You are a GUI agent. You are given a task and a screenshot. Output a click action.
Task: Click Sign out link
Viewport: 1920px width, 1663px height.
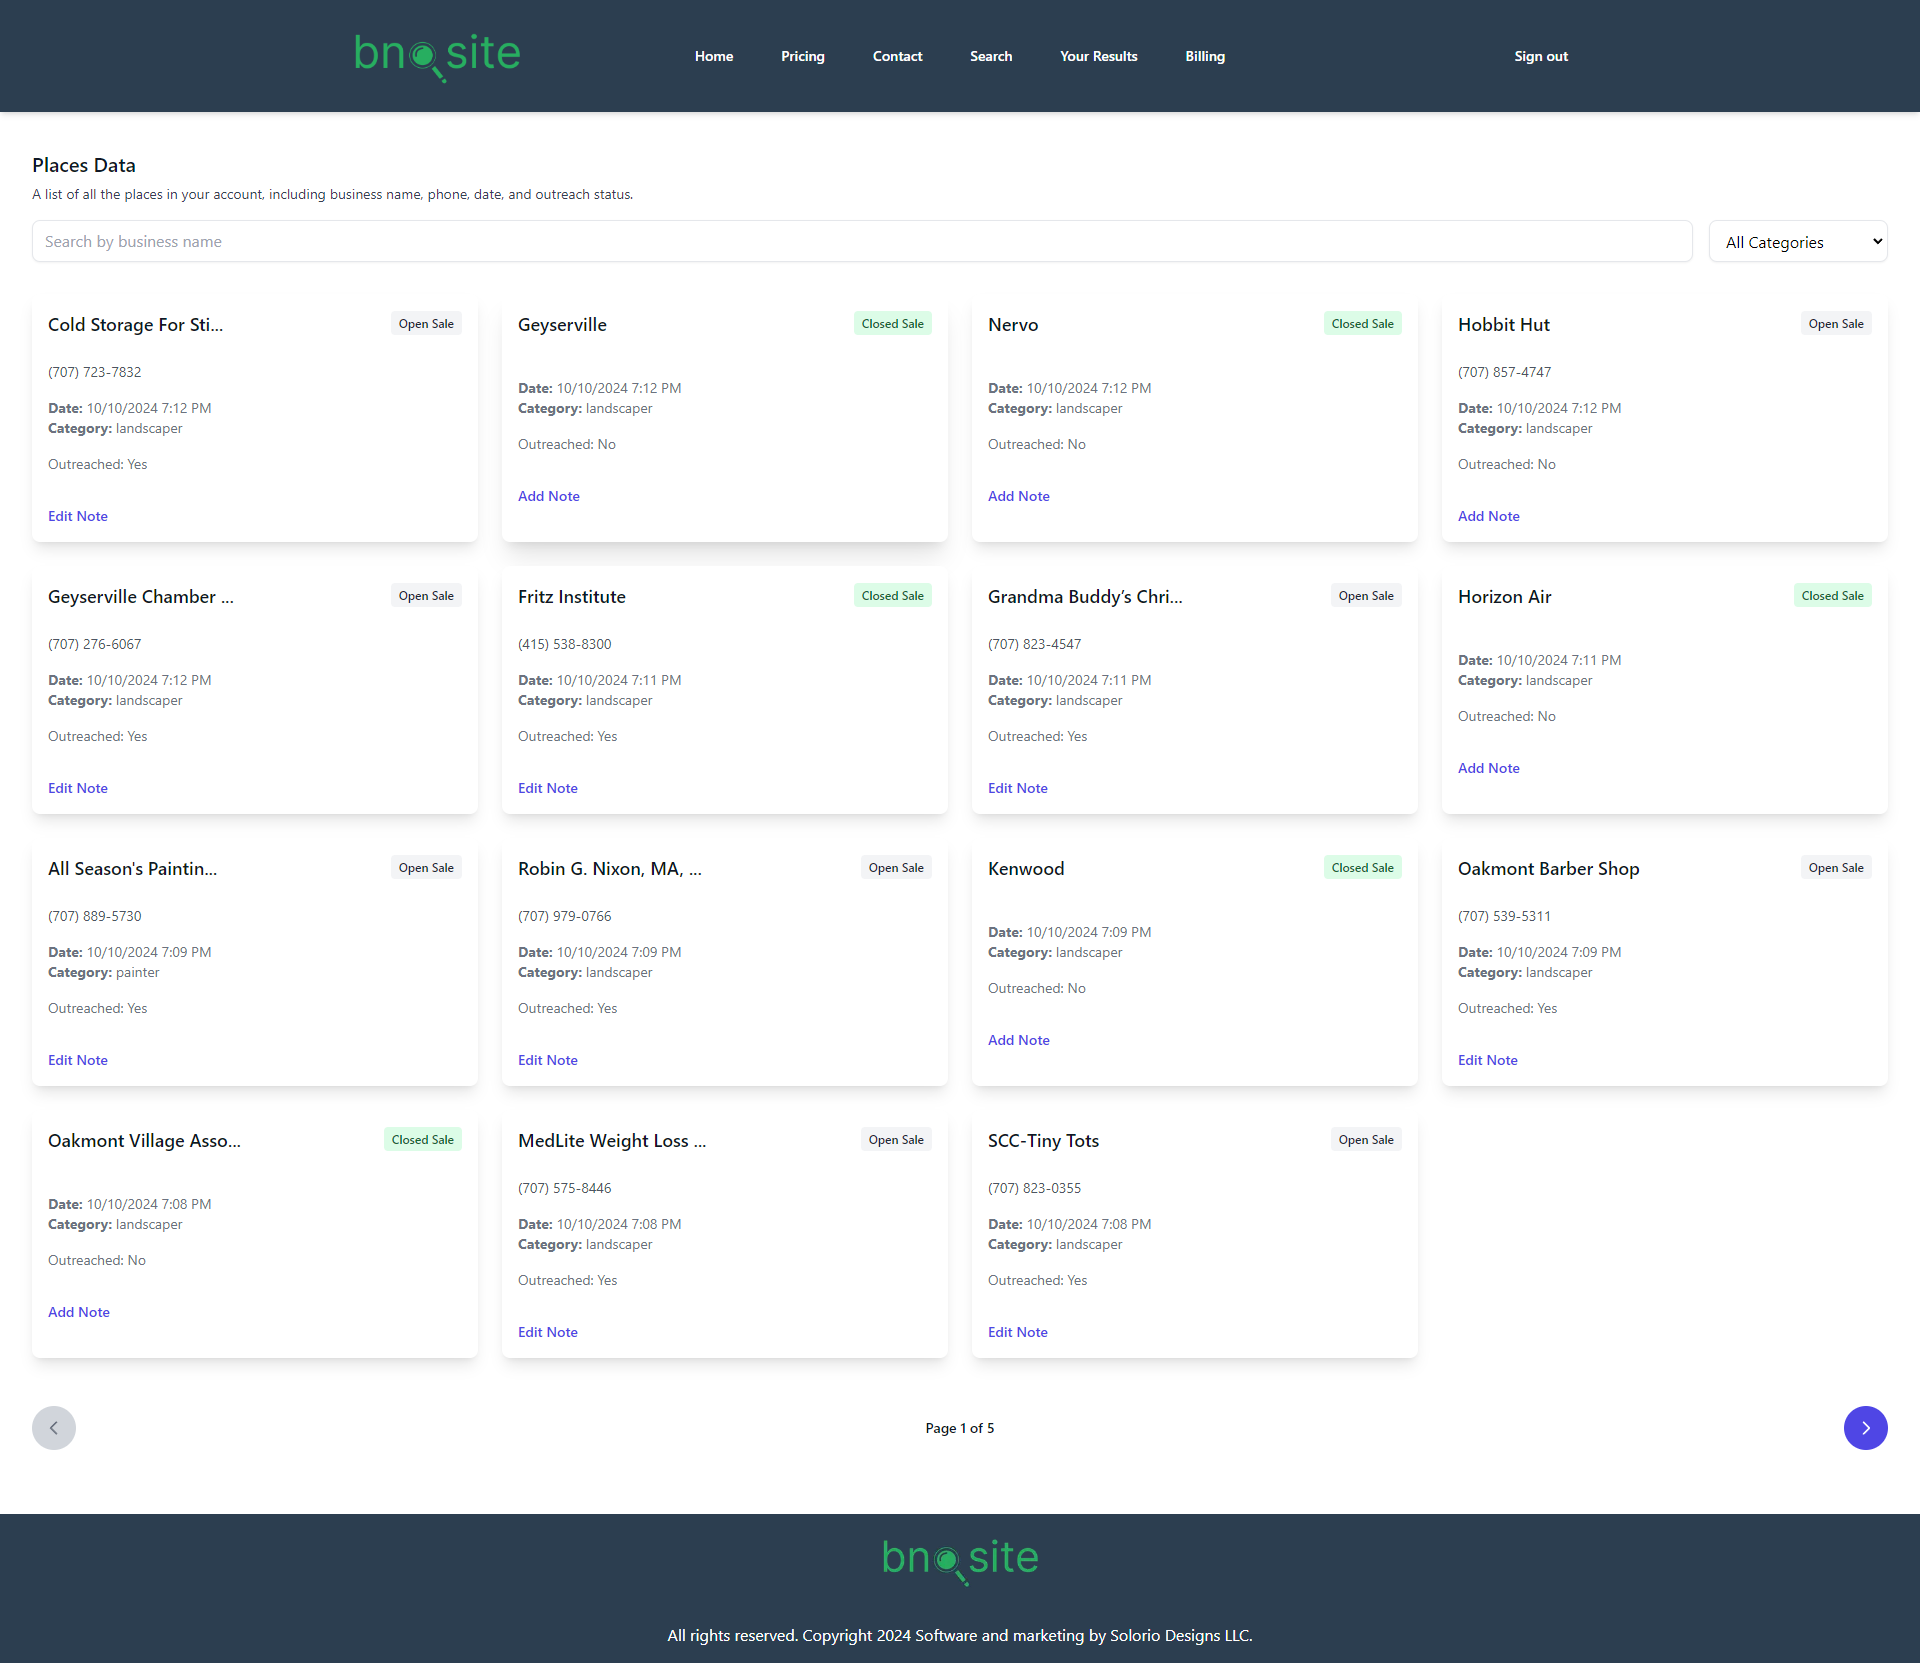(x=1540, y=56)
